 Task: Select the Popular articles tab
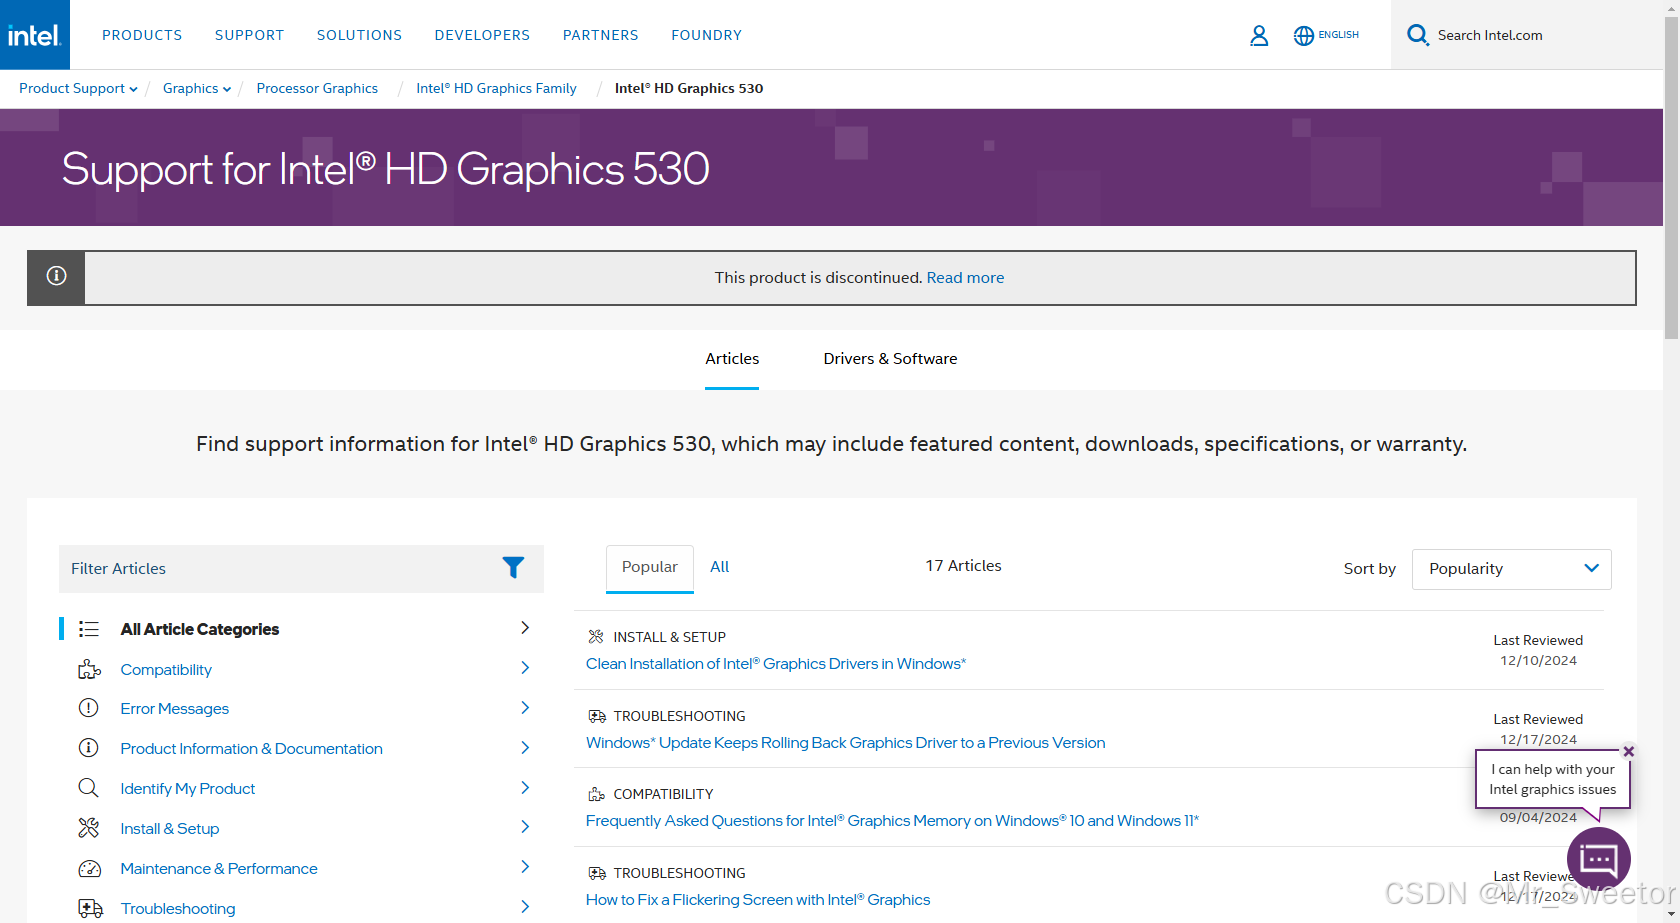point(650,567)
